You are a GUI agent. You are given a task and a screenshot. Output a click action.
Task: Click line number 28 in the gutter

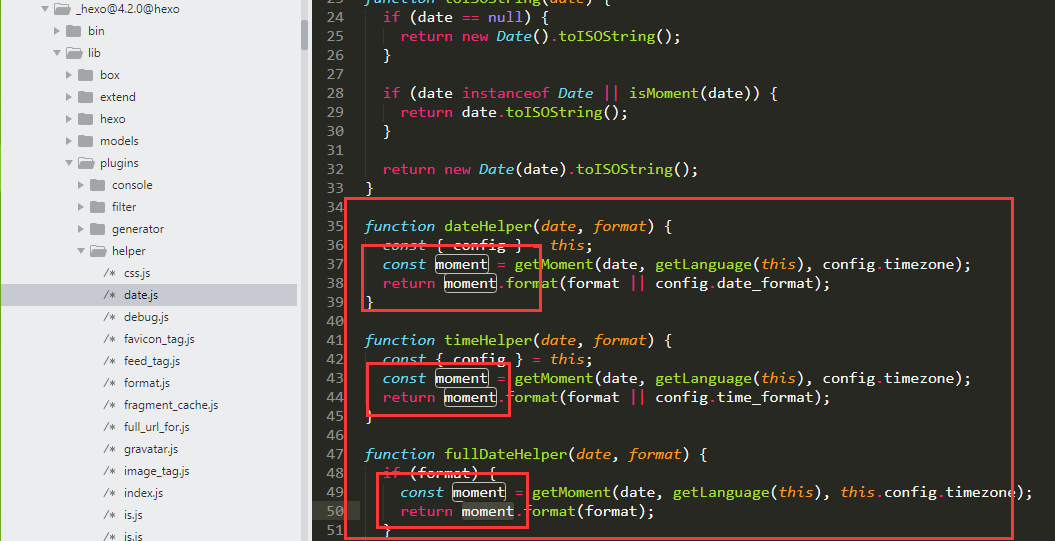[335, 93]
